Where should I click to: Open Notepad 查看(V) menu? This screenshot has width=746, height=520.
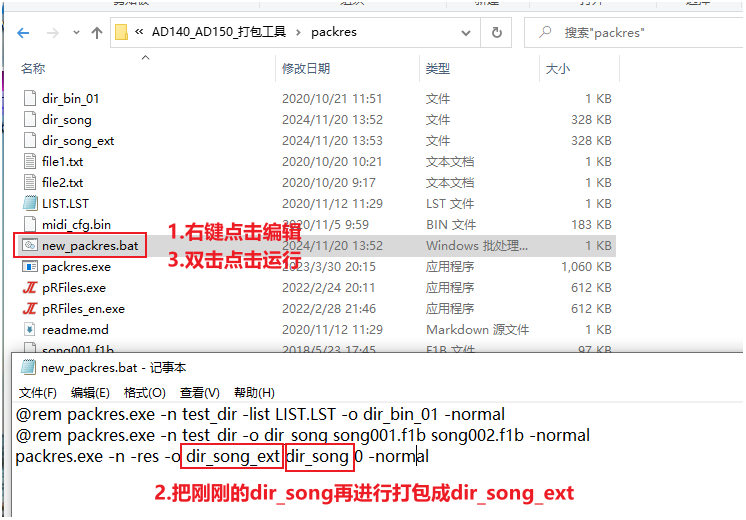pos(200,393)
